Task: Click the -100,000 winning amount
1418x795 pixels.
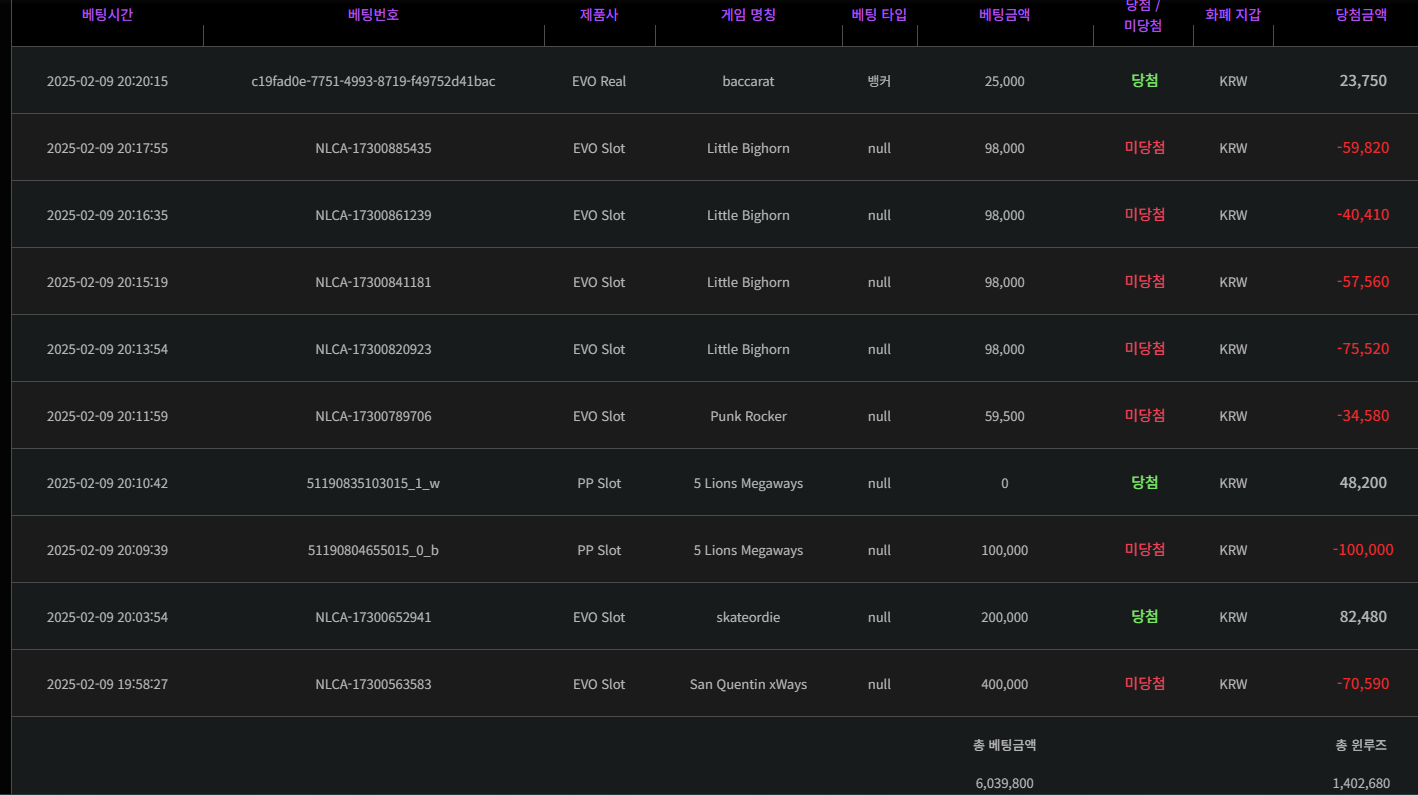Action: click(x=1362, y=550)
